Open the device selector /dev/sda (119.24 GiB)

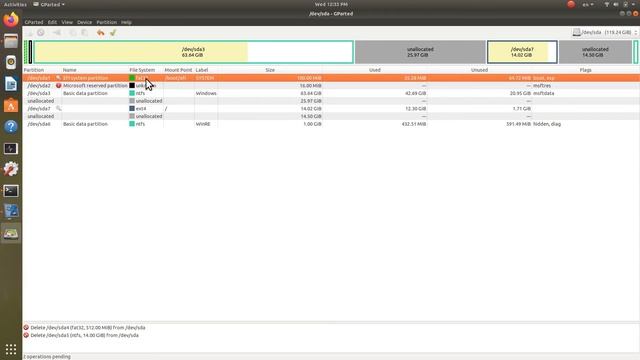pos(605,32)
